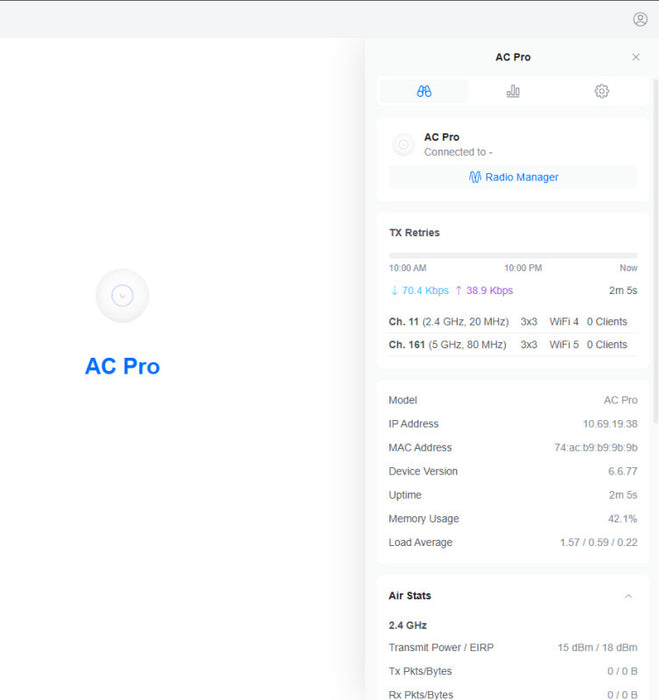Click the Tx Pkts/Bytes row label
The height and width of the screenshot is (700, 659).
420,671
